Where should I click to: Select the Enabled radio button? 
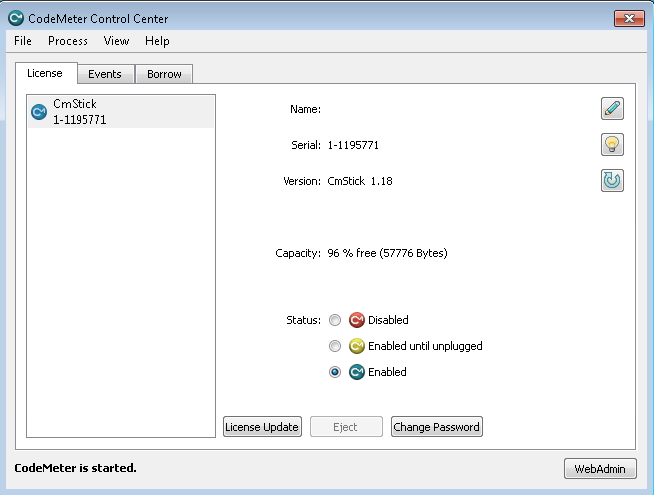(x=335, y=372)
